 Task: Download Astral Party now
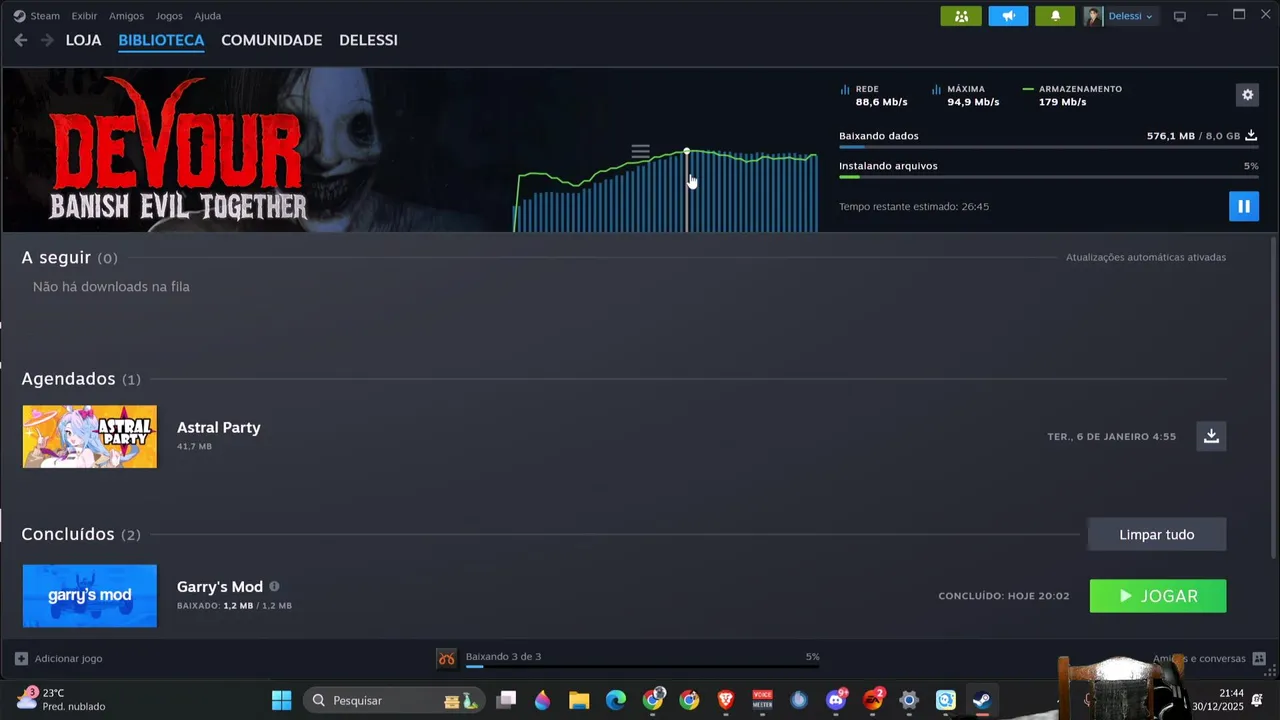pyautogui.click(x=1211, y=436)
